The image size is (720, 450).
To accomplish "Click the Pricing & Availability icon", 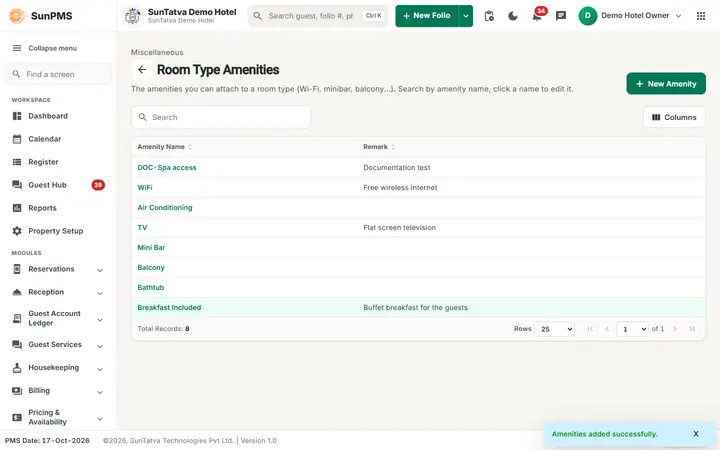I will (x=17, y=417).
